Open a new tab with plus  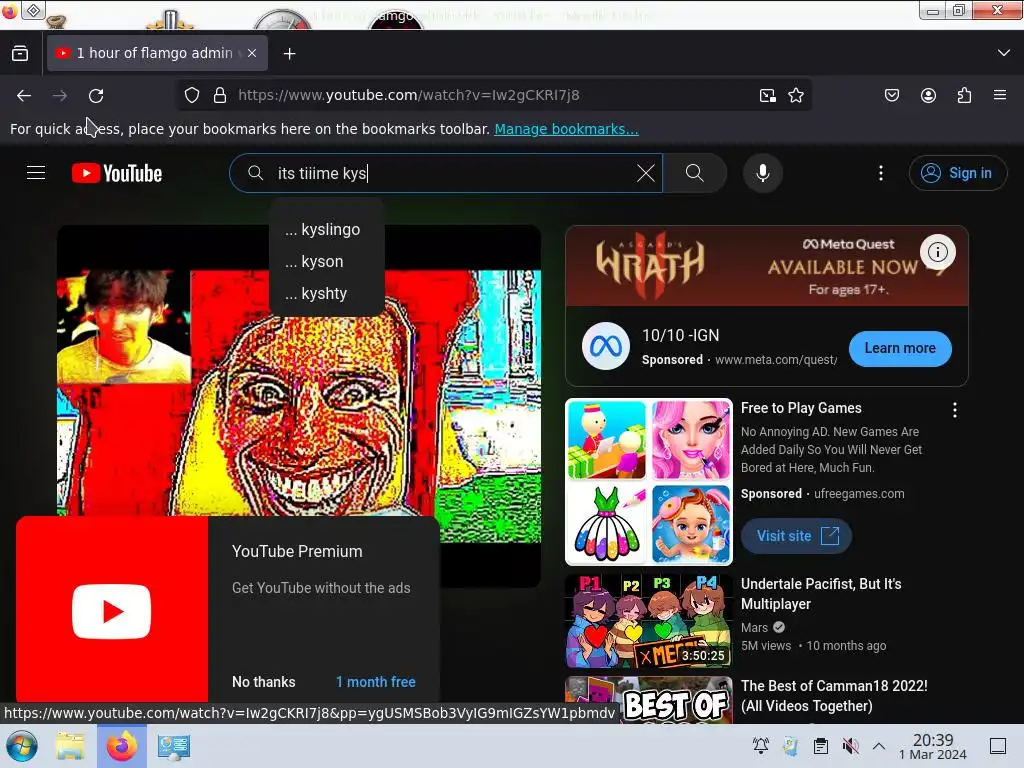(290, 54)
